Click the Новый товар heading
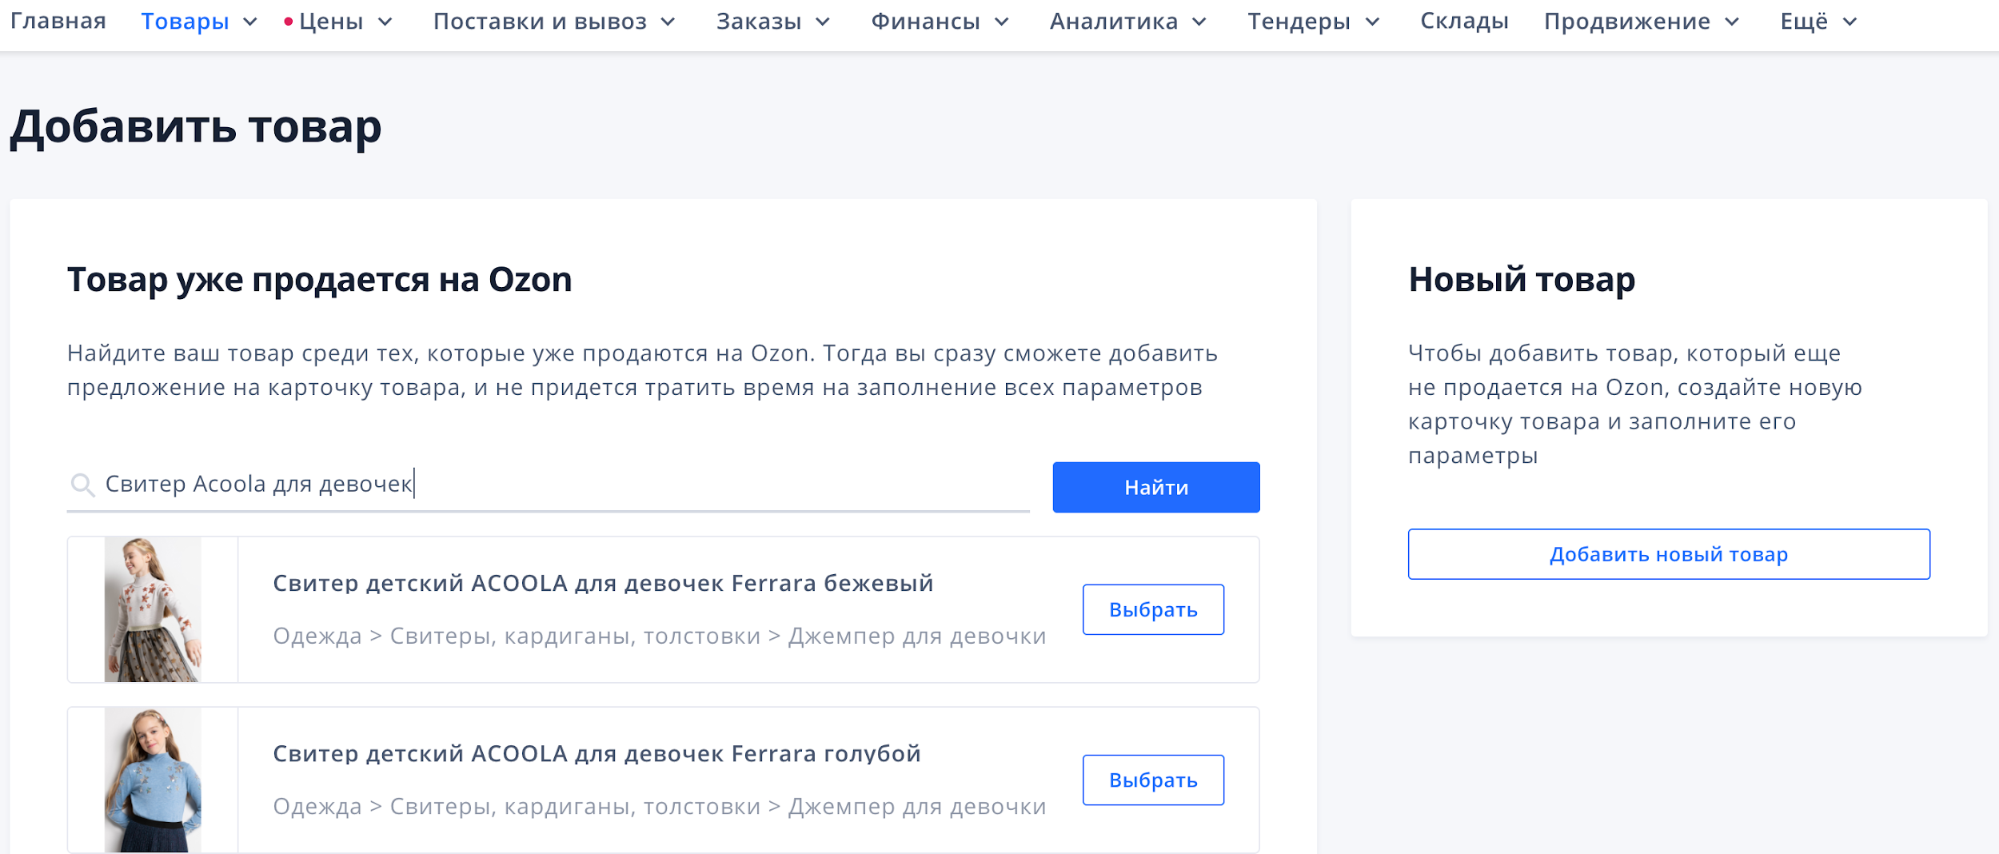This screenshot has height=854, width=1999. click(1522, 279)
